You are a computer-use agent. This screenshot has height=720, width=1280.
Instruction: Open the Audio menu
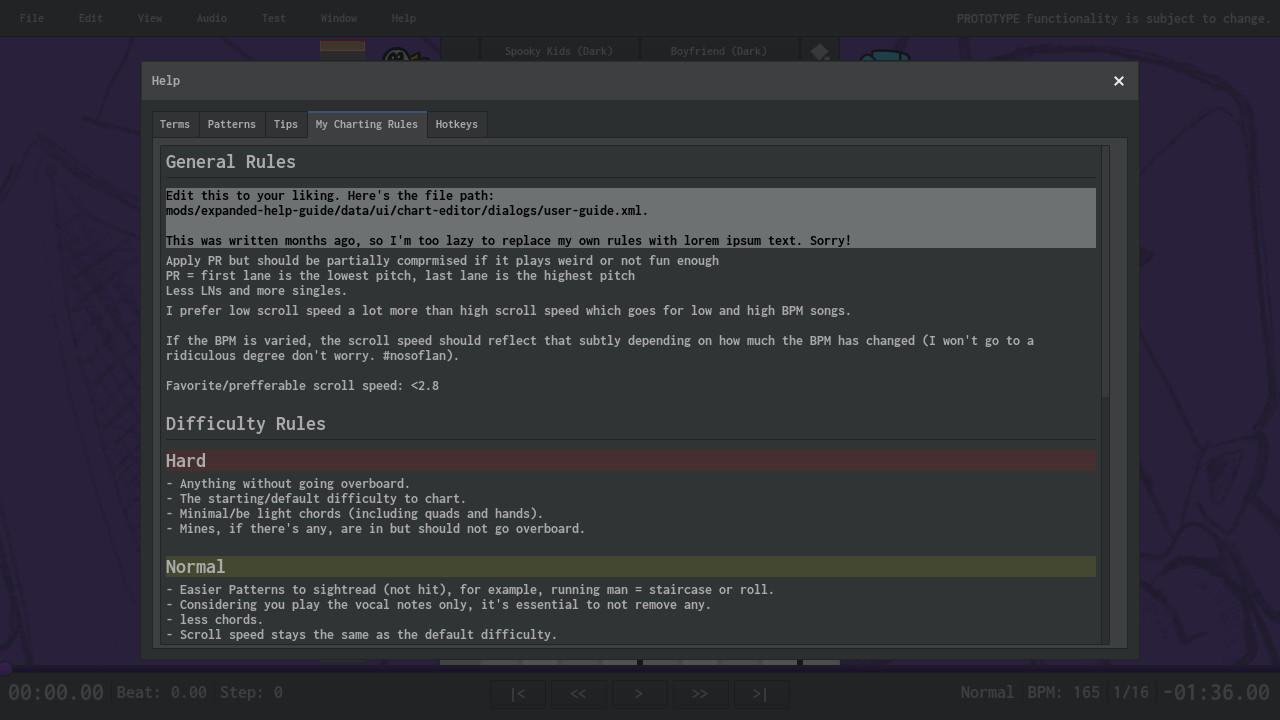point(211,18)
